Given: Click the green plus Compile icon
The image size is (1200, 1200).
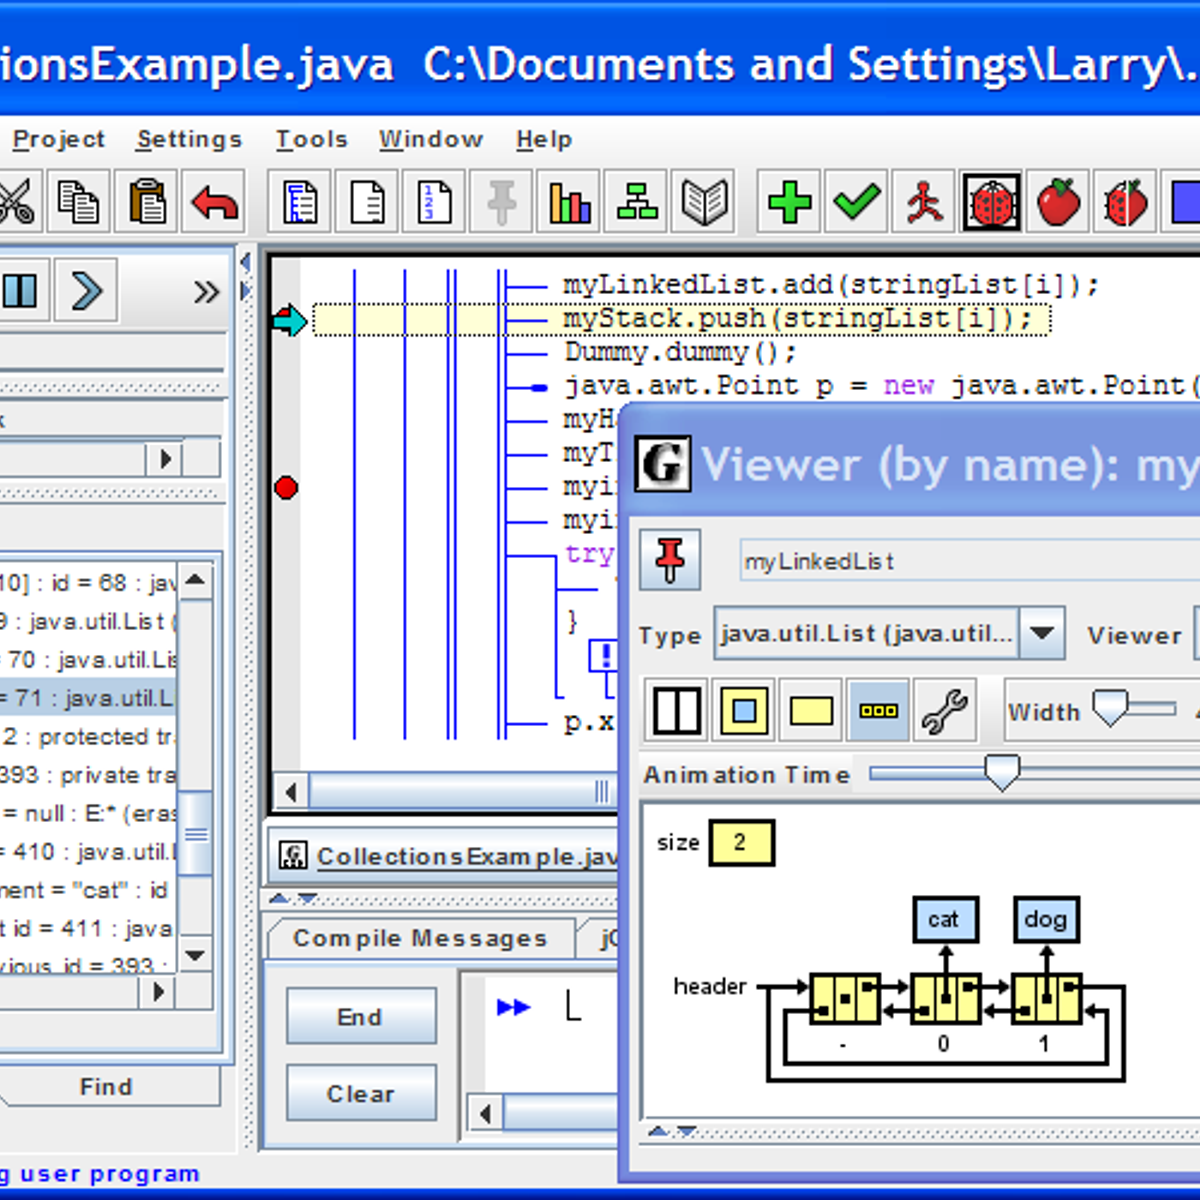Looking at the screenshot, I should (789, 202).
